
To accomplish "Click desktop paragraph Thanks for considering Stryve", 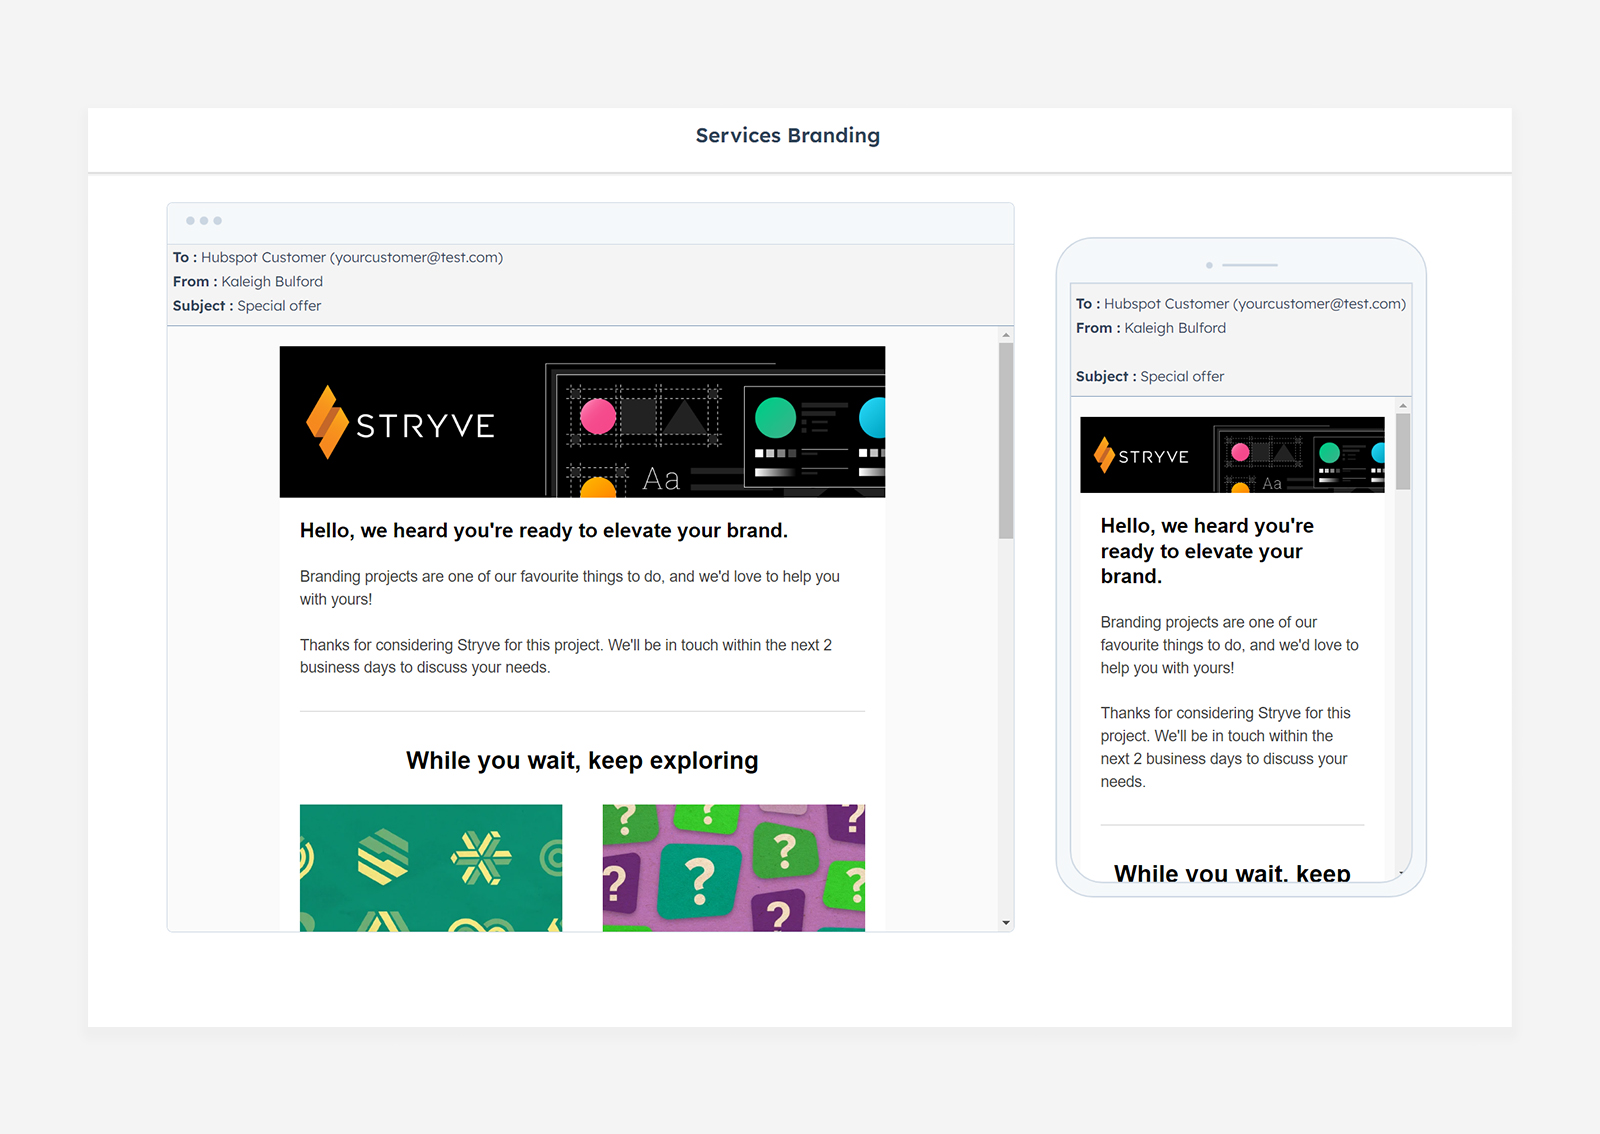I will coord(566,656).
